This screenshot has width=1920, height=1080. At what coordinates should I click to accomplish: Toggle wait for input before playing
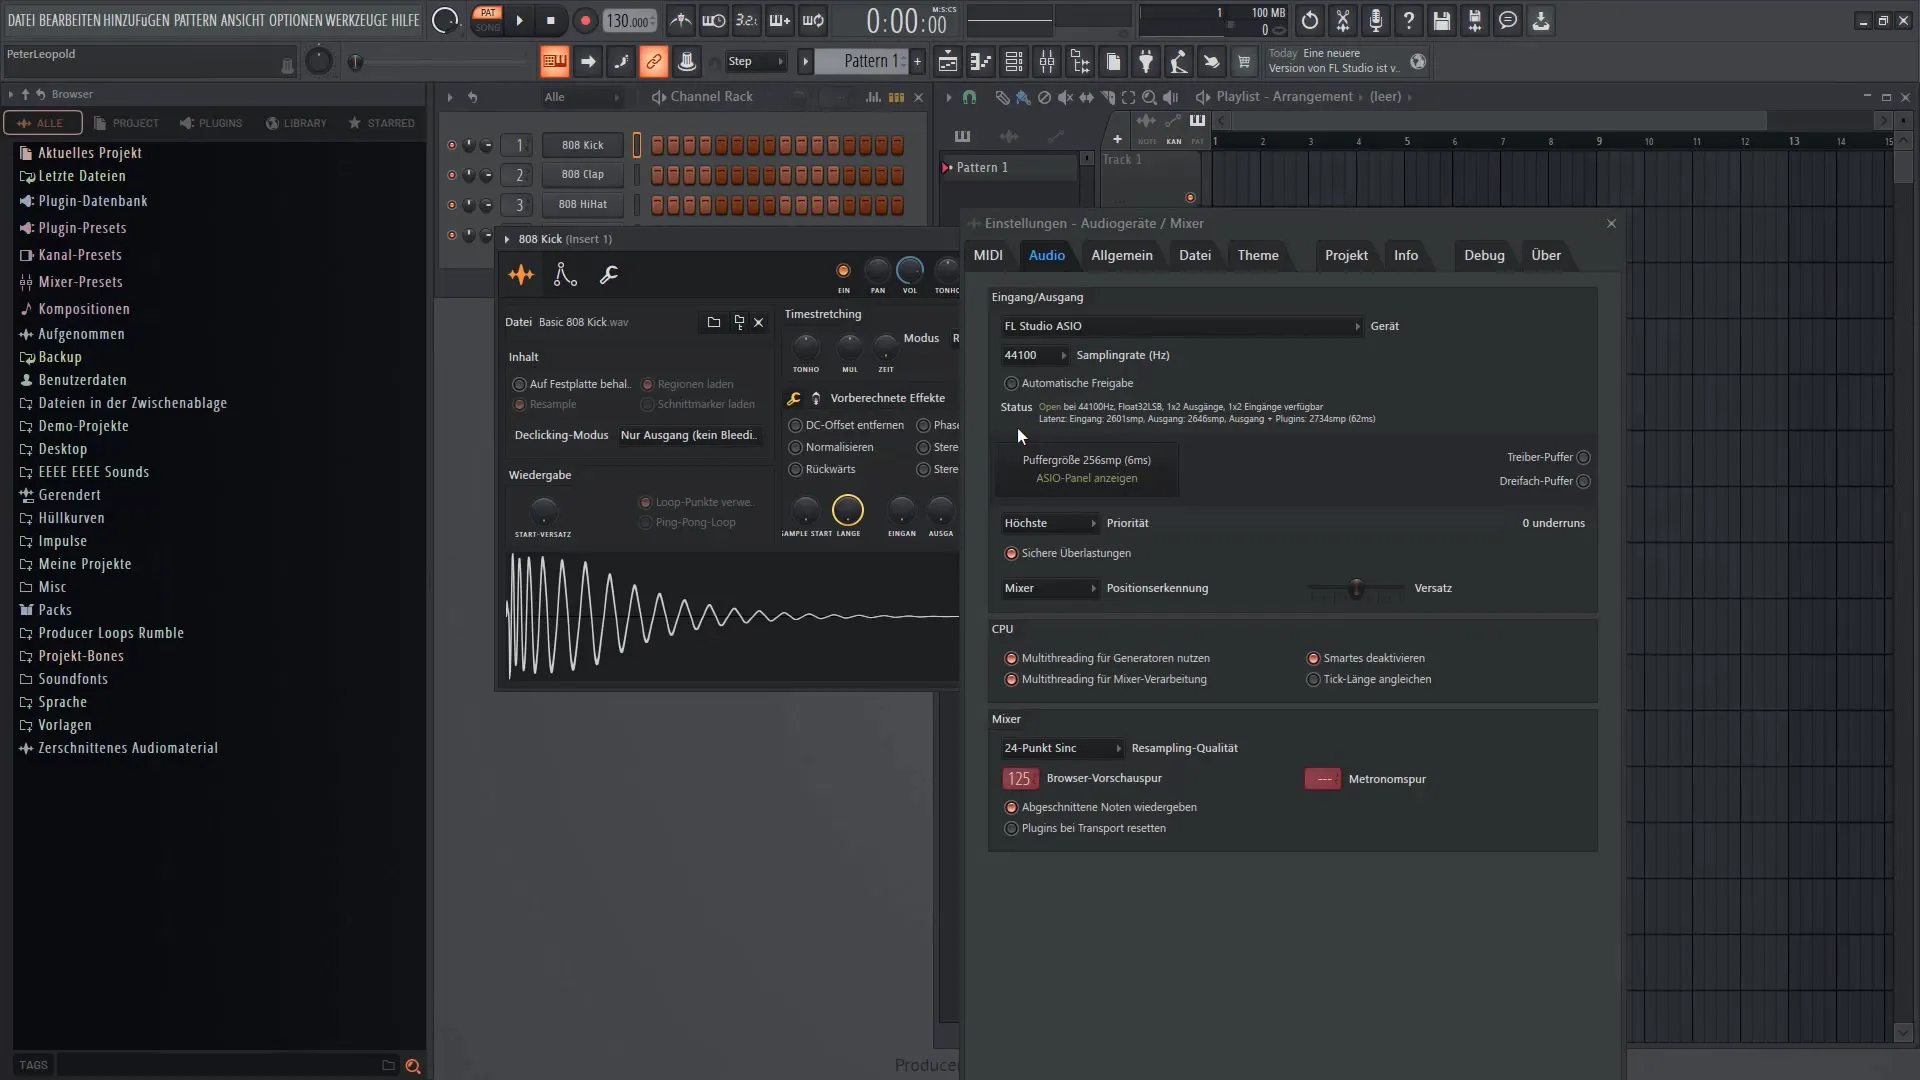coord(714,20)
